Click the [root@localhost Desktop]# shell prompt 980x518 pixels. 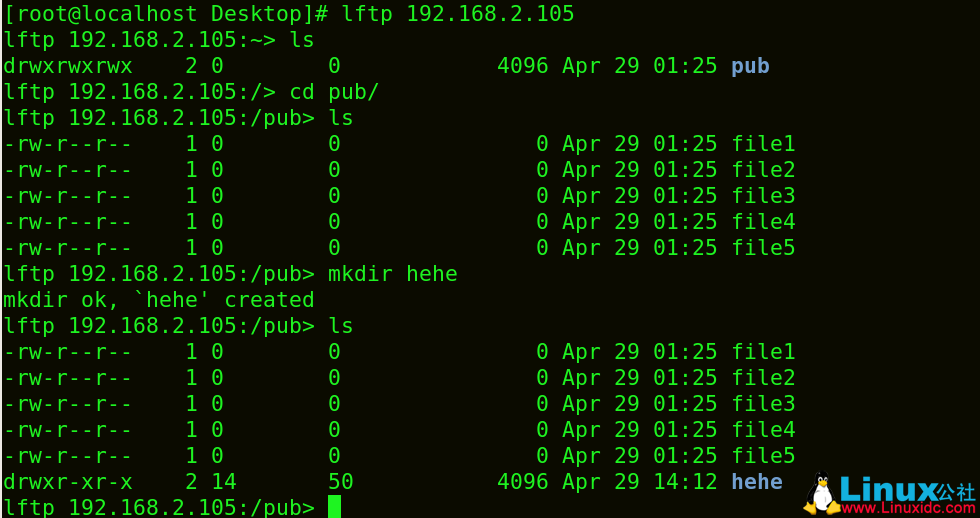click(x=166, y=14)
